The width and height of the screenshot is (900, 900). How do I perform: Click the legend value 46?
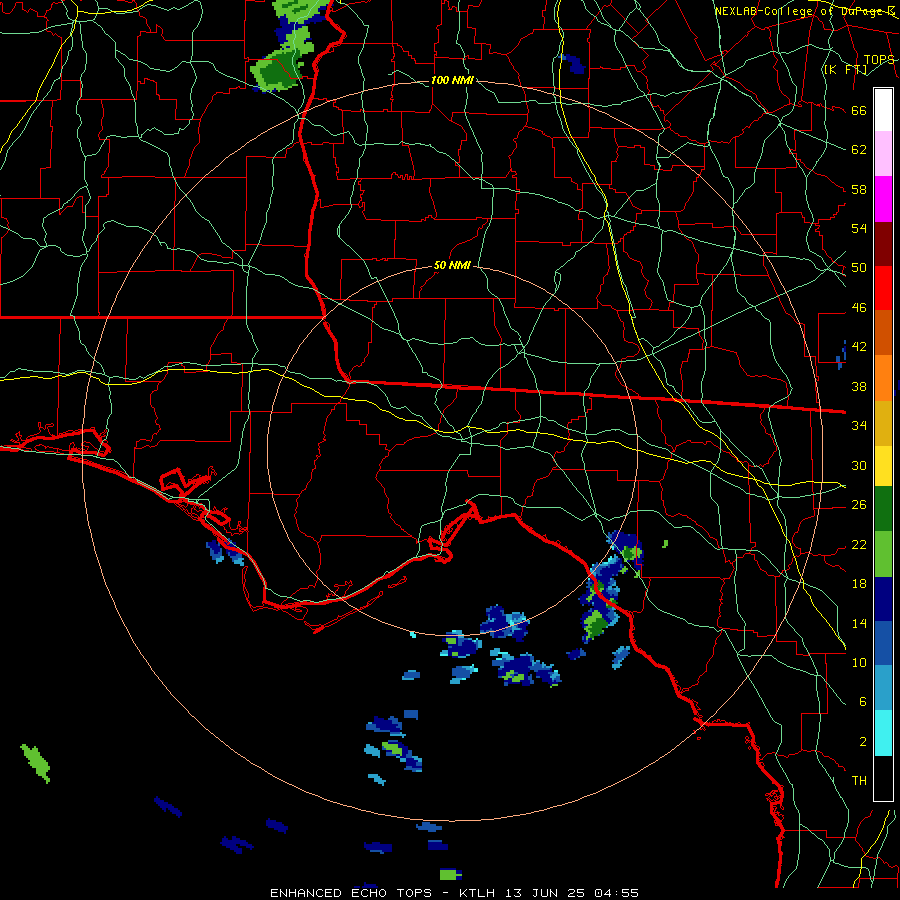click(x=859, y=308)
